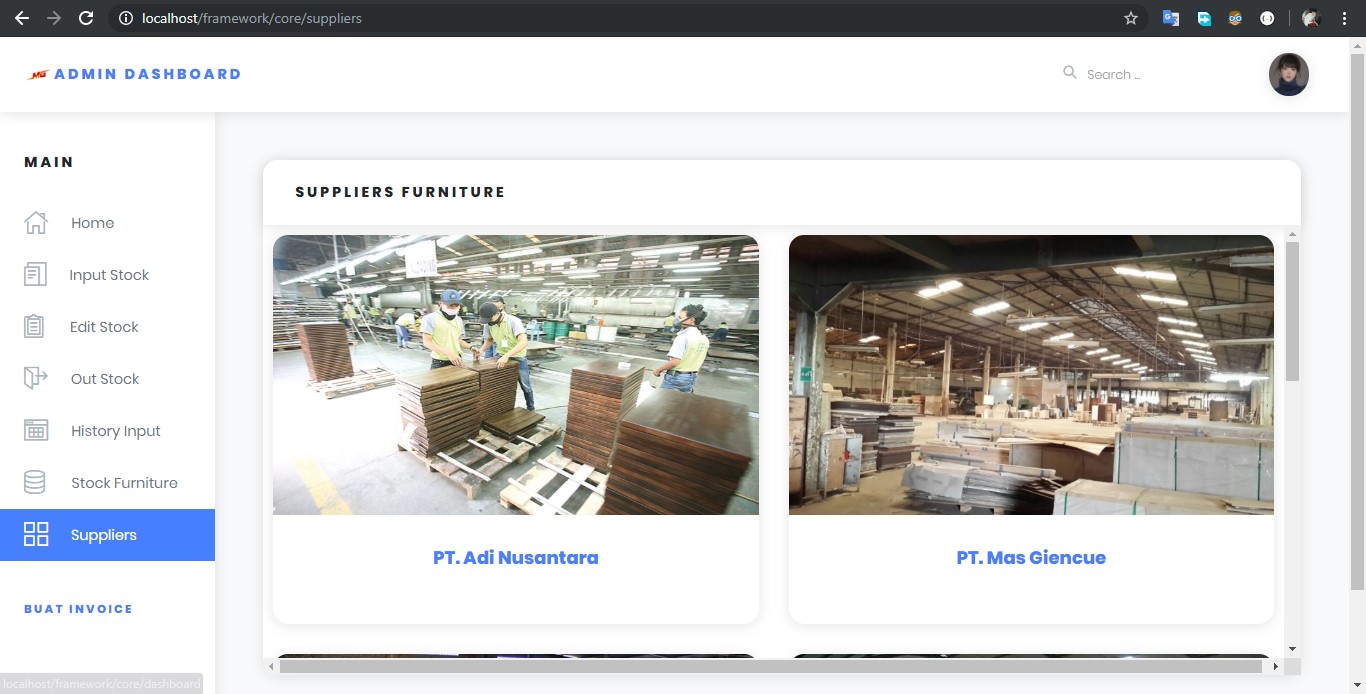The height and width of the screenshot is (694, 1366).
Task: Reload the page with refresh icon
Action: point(86,18)
